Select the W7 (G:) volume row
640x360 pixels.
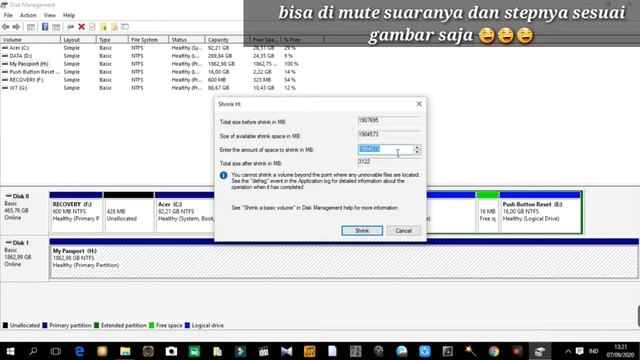[x=150, y=88]
